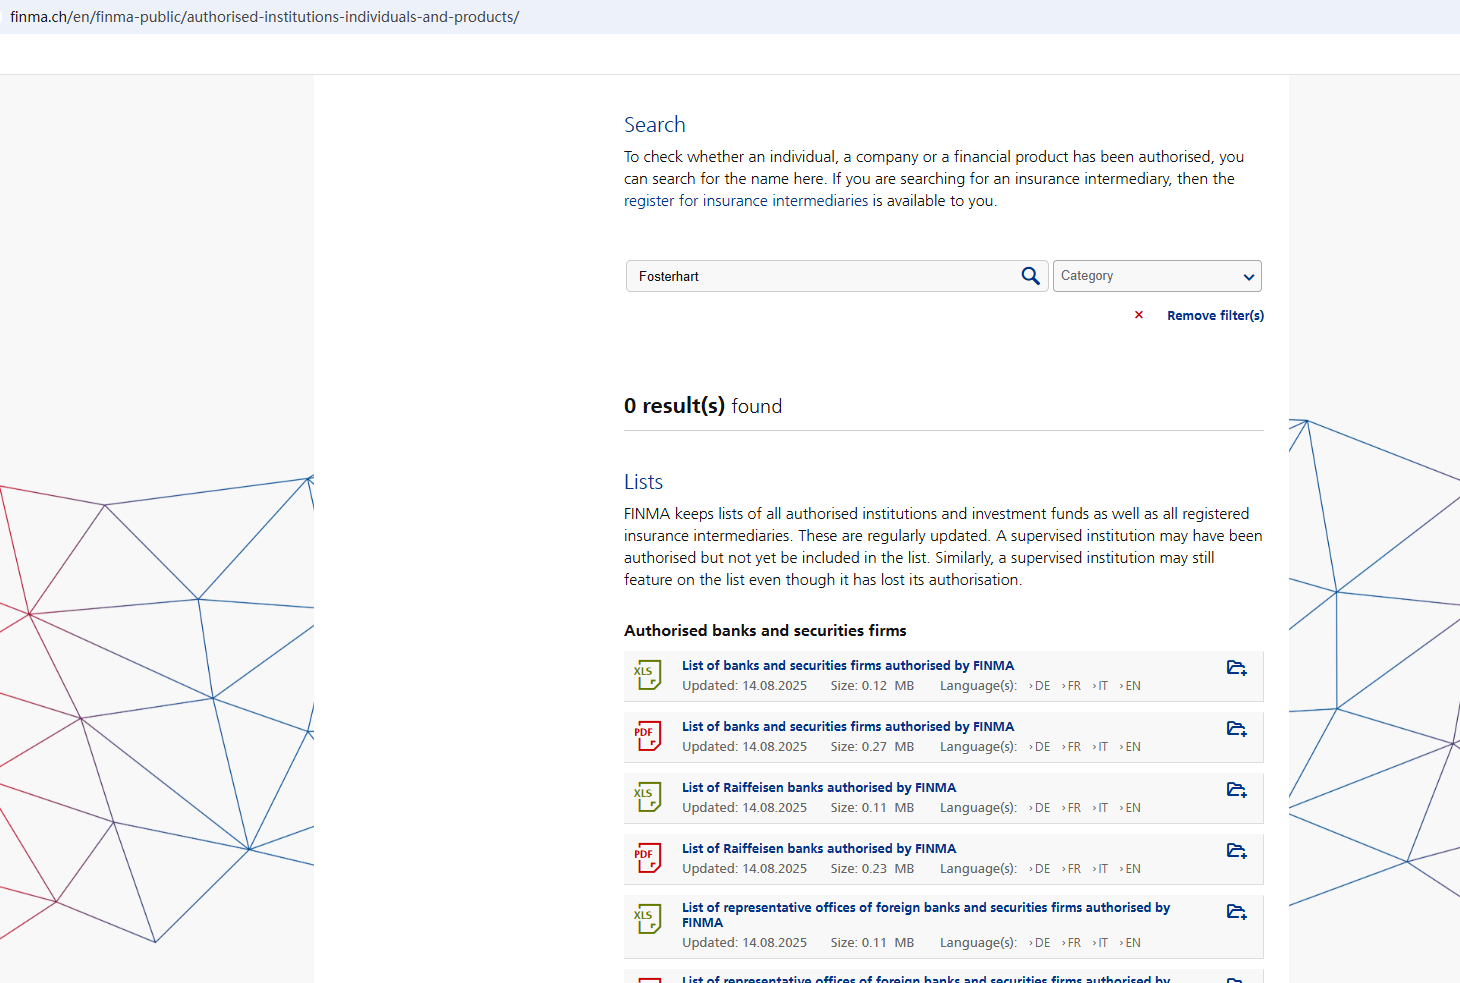Click the browser address bar URL
The image size is (1460, 983).
coord(265,17)
